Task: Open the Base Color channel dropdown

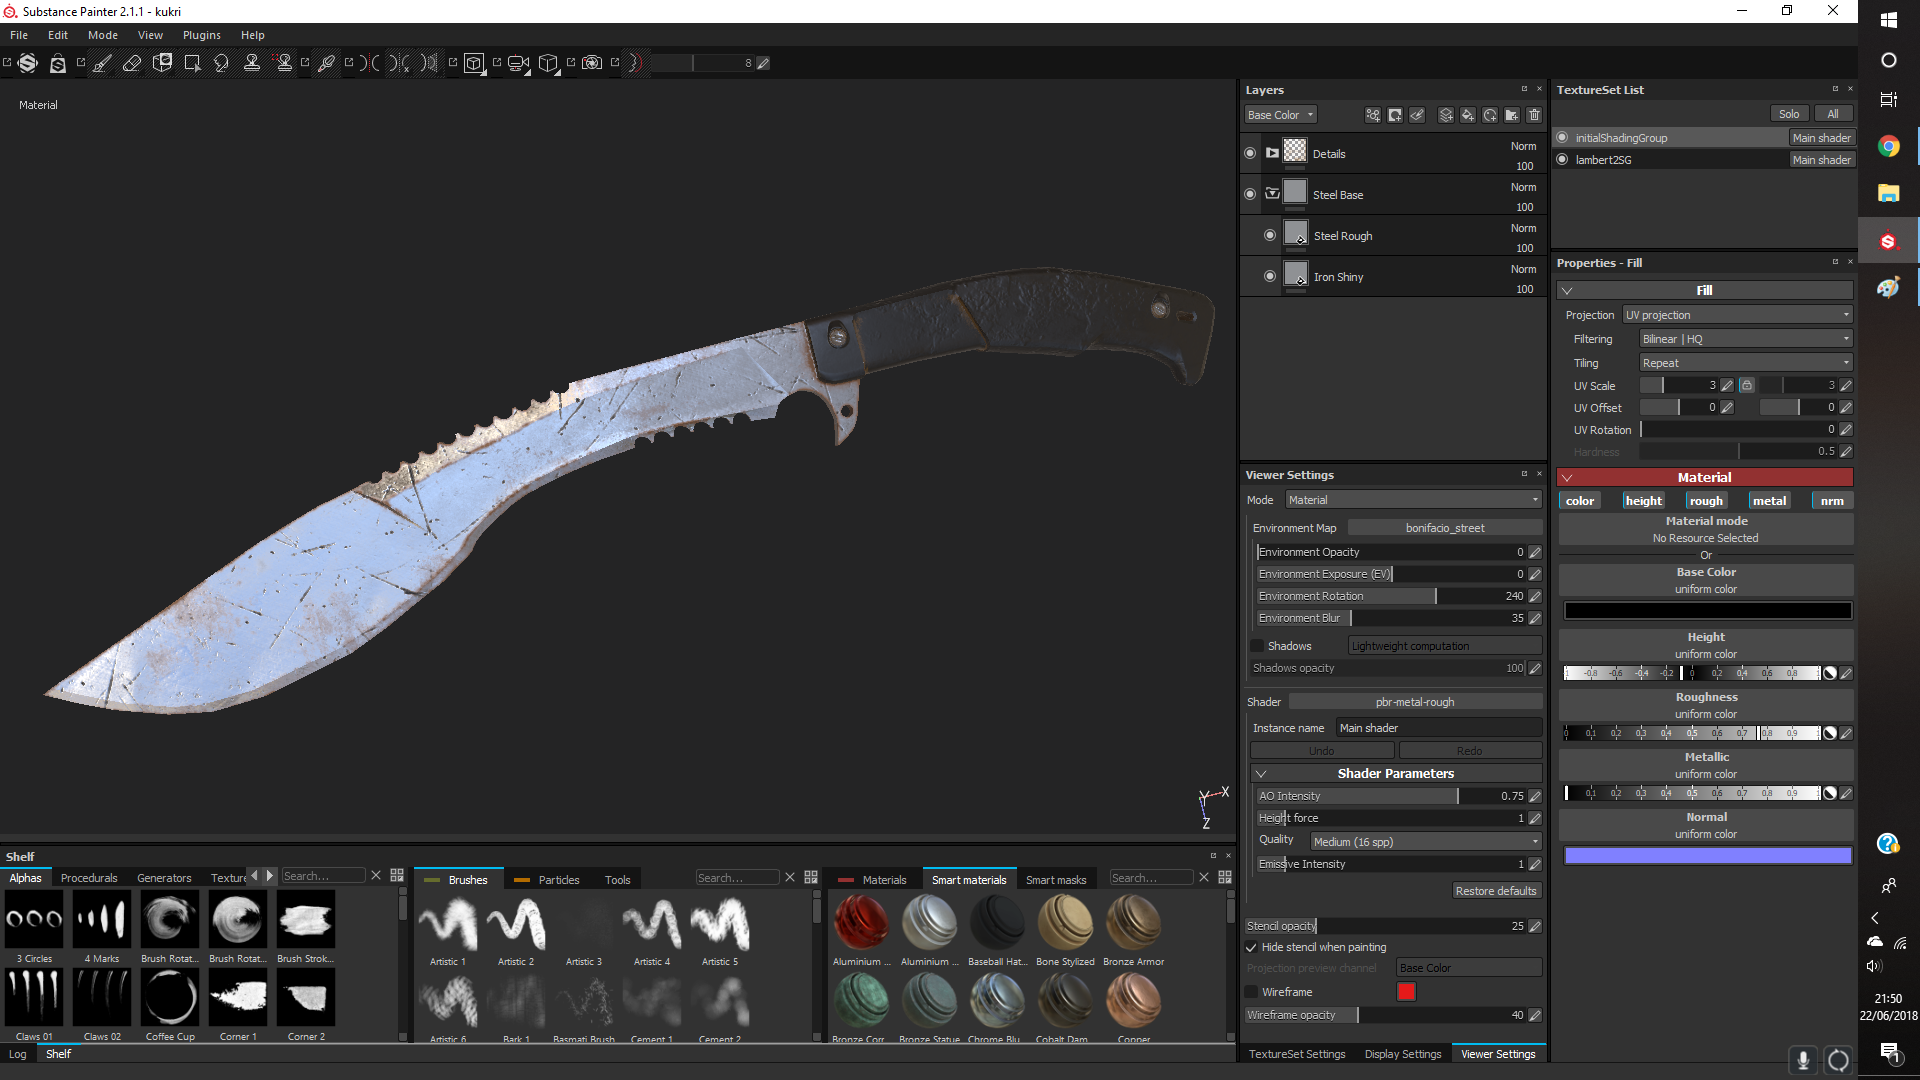Action: point(1280,115)
